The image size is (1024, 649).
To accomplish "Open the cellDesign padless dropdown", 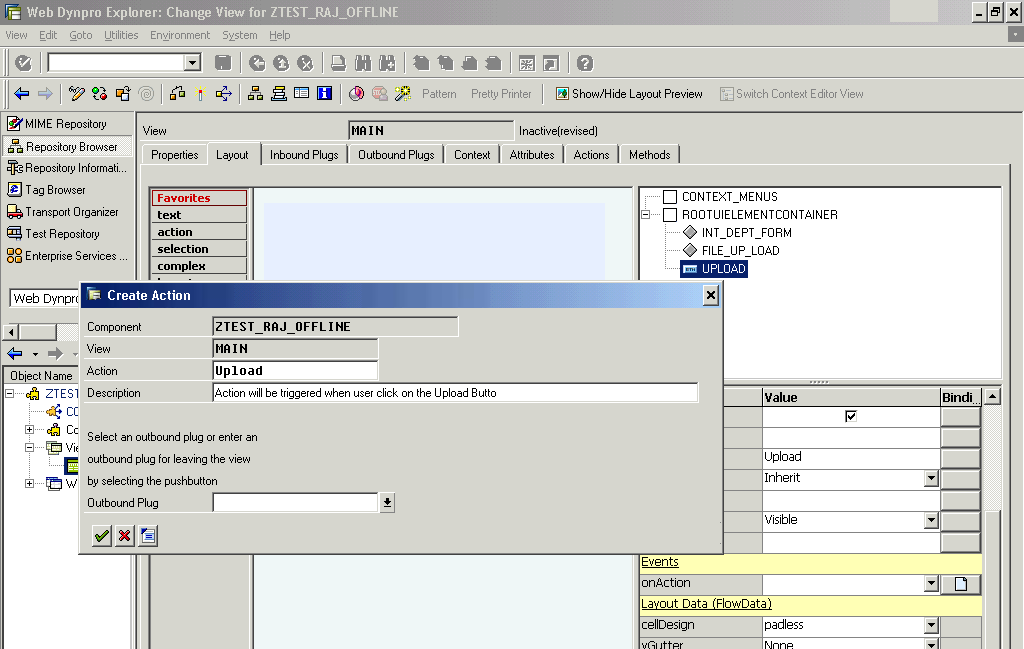I will [931, 626].
